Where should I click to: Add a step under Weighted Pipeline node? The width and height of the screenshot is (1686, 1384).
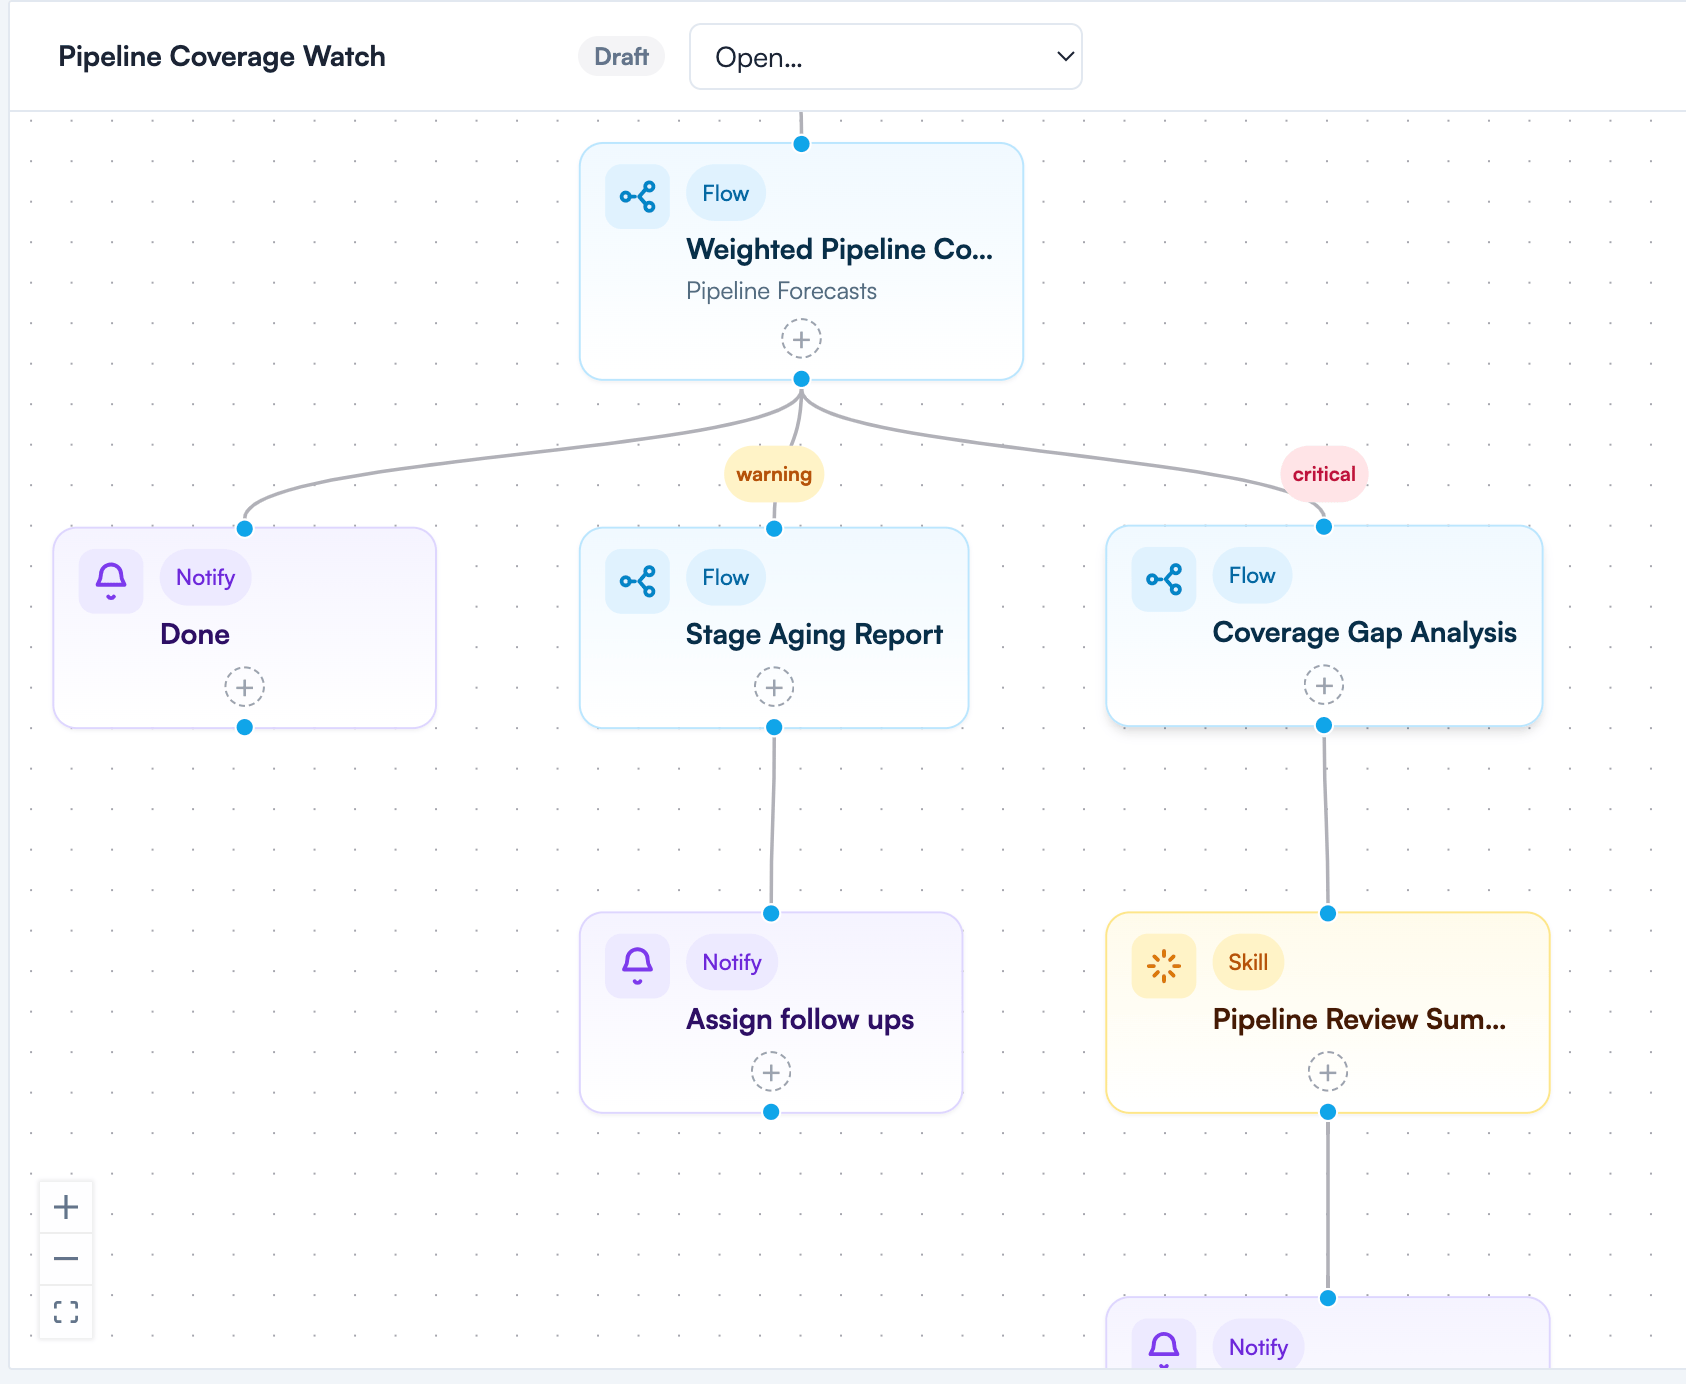(801, 339)
